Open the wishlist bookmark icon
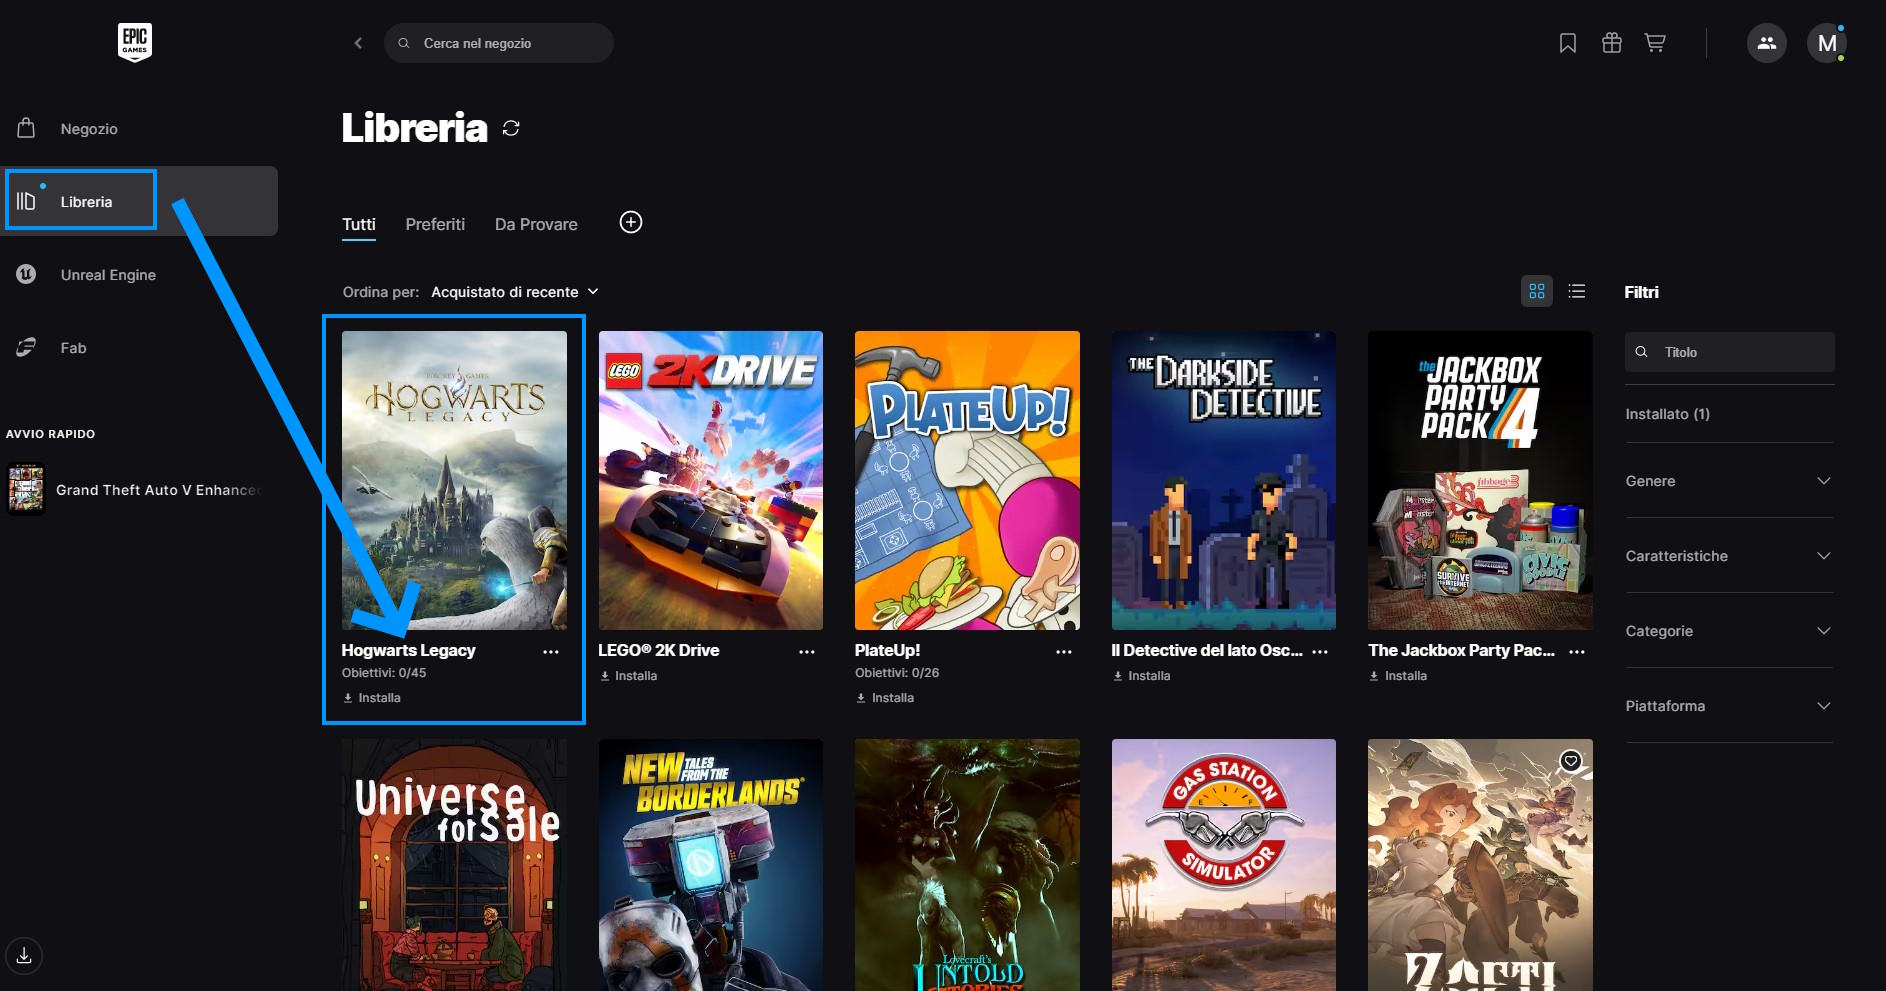The width and height of the screenshot is (1886, 991). pos(1567,43)
